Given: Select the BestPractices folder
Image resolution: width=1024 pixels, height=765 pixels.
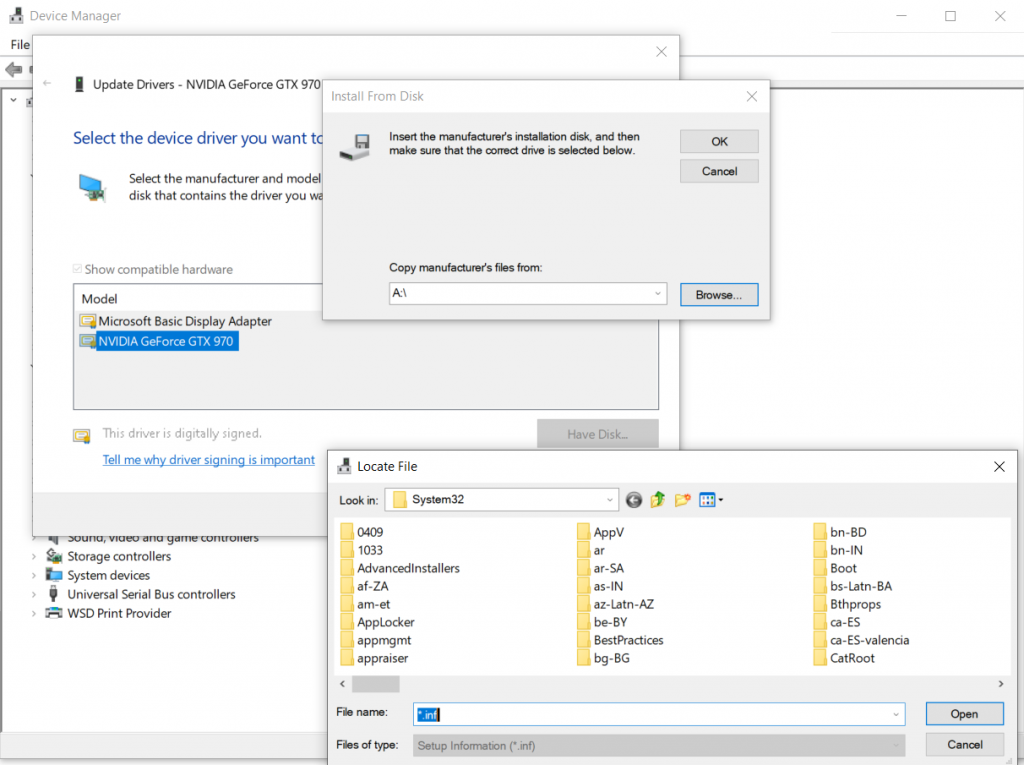Looking at the screenshot, I should [x=620, y=640].
